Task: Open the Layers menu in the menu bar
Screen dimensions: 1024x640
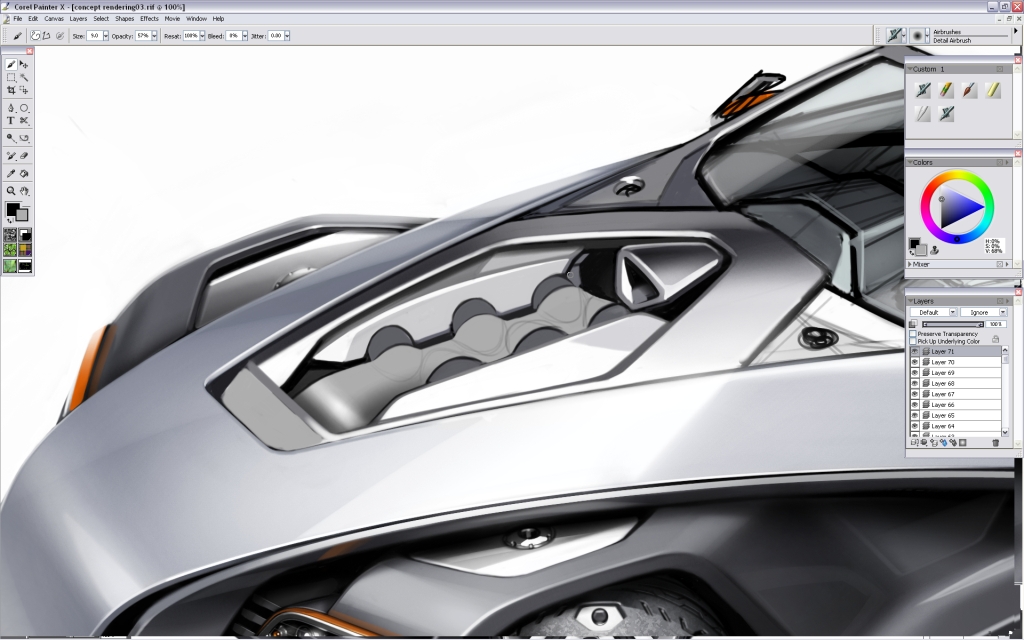Action: tap(77, 17)
